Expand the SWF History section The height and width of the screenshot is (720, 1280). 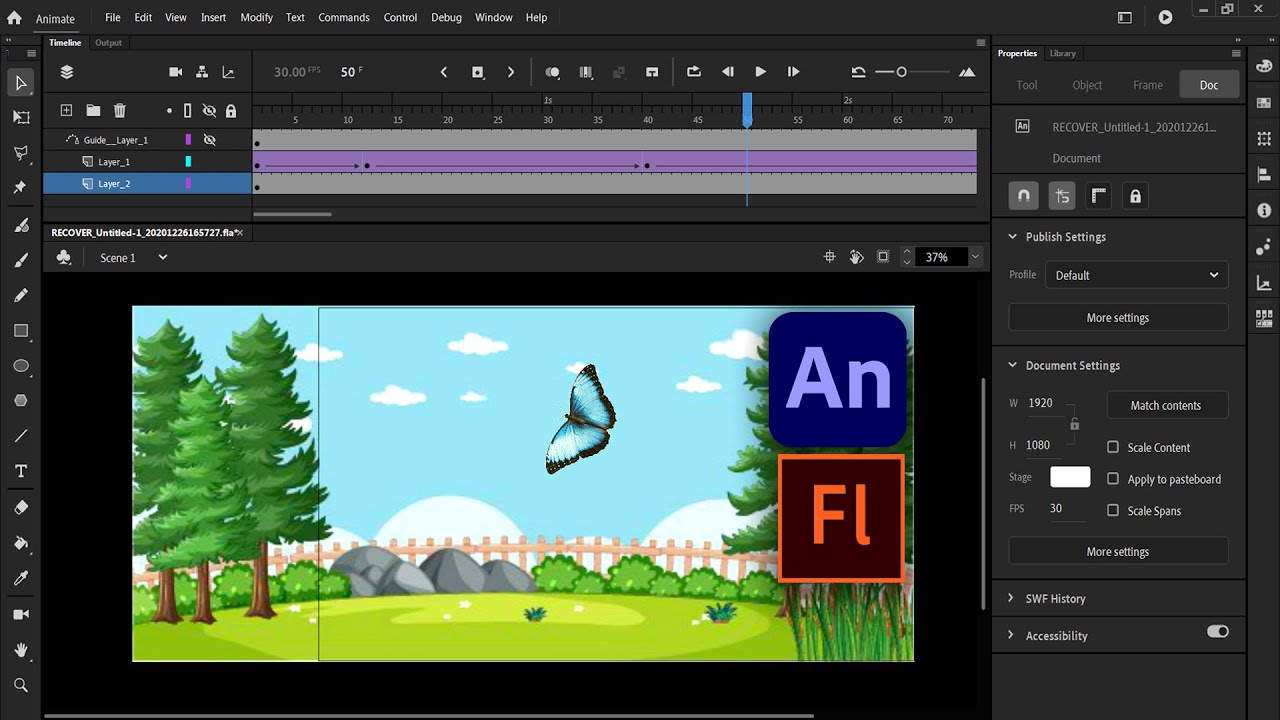1011,598
